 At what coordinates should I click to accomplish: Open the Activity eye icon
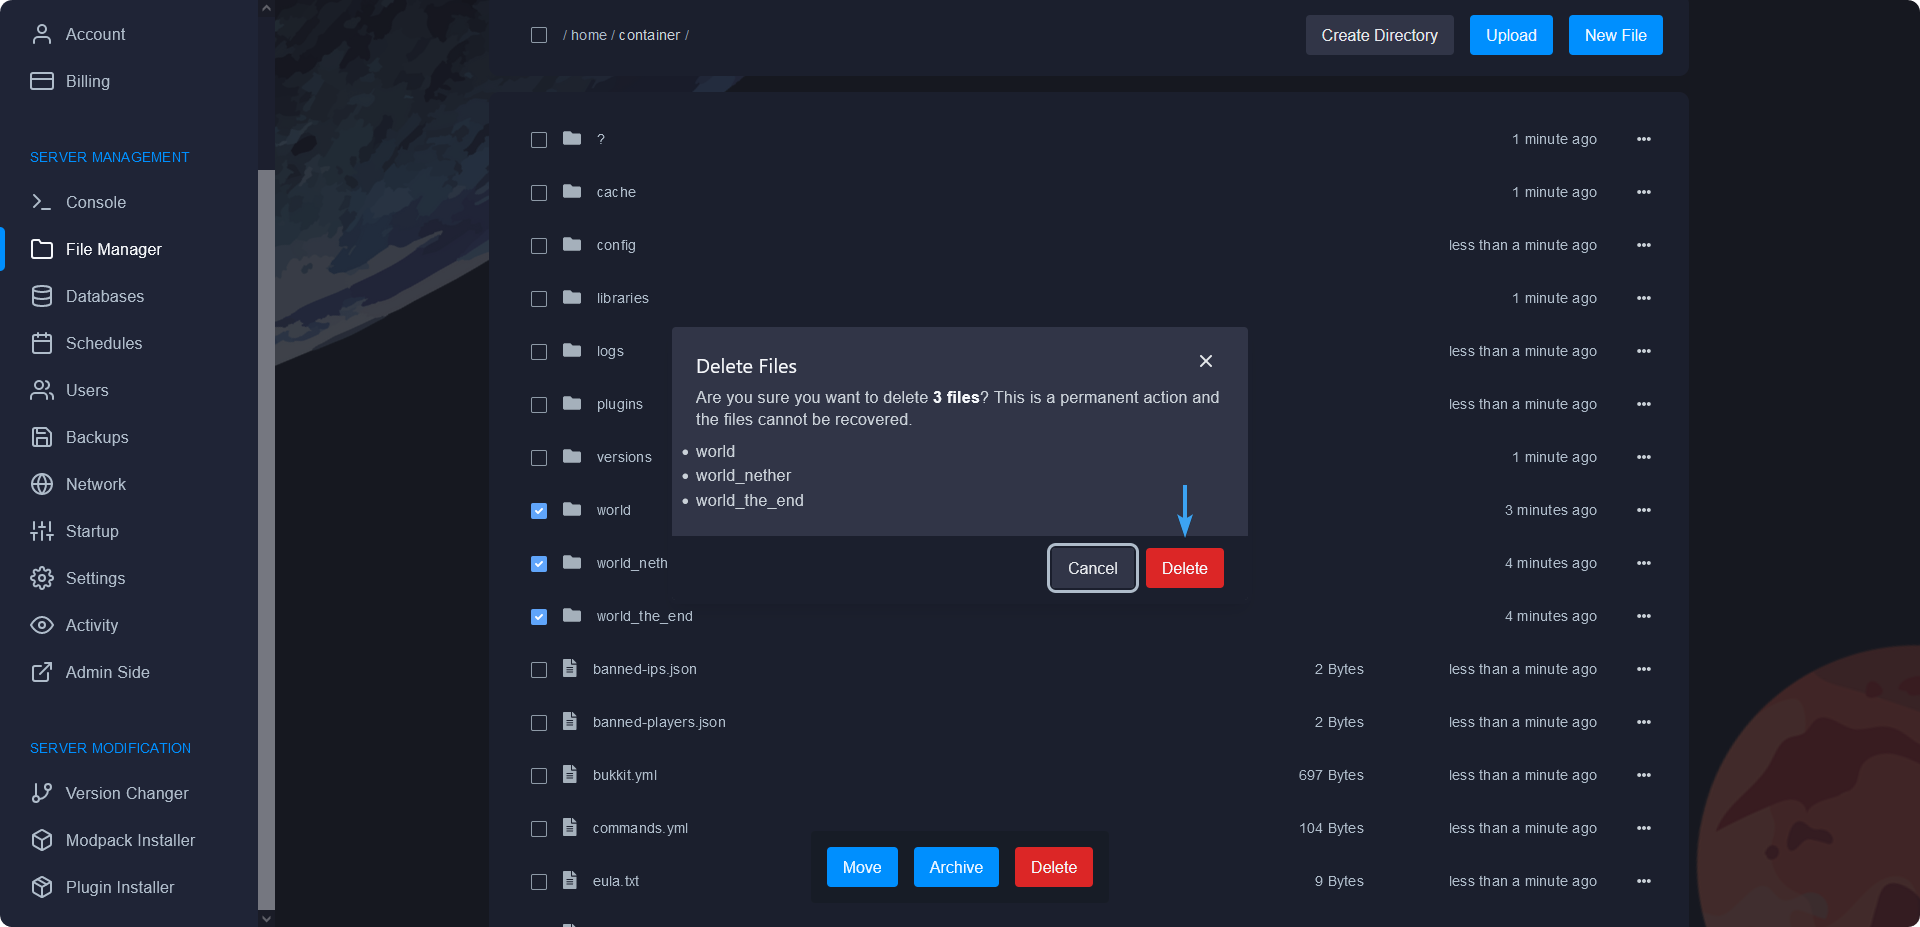click(42, 625)
